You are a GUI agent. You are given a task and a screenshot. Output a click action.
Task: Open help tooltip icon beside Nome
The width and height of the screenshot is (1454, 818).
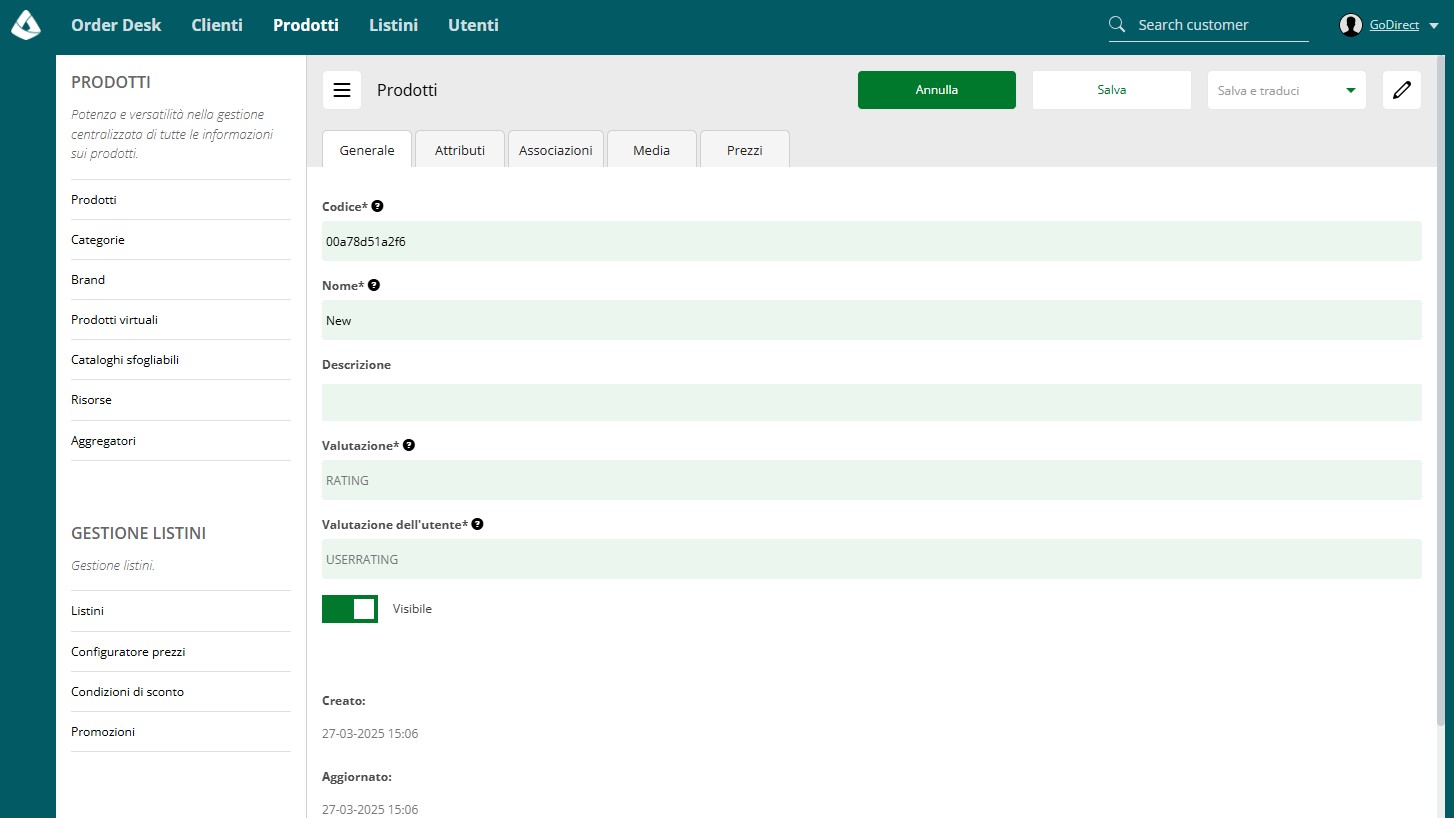(374, 285)
